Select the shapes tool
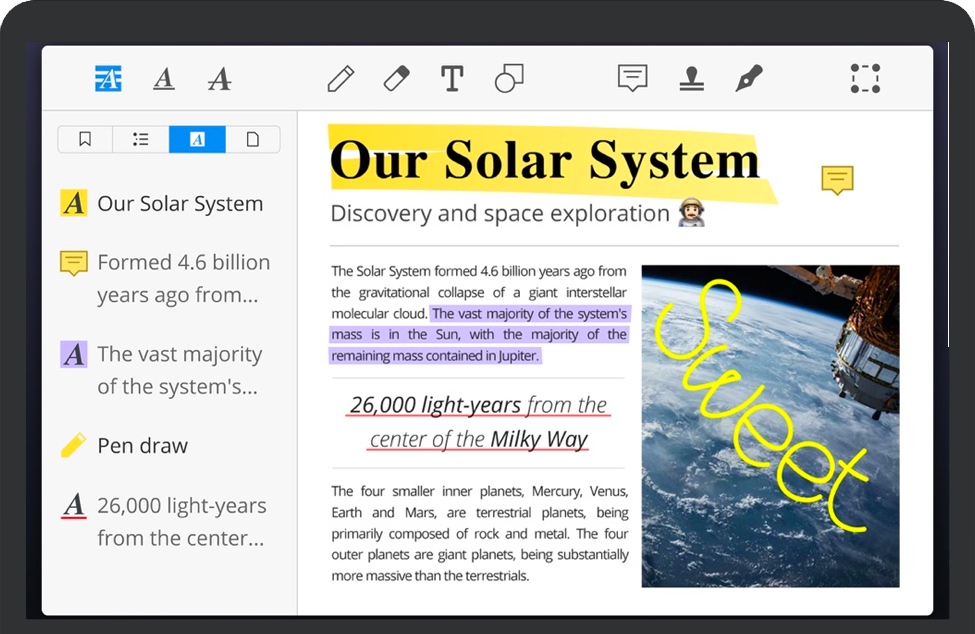The width and height of the screenshot is (975, 634). (509, 78)
